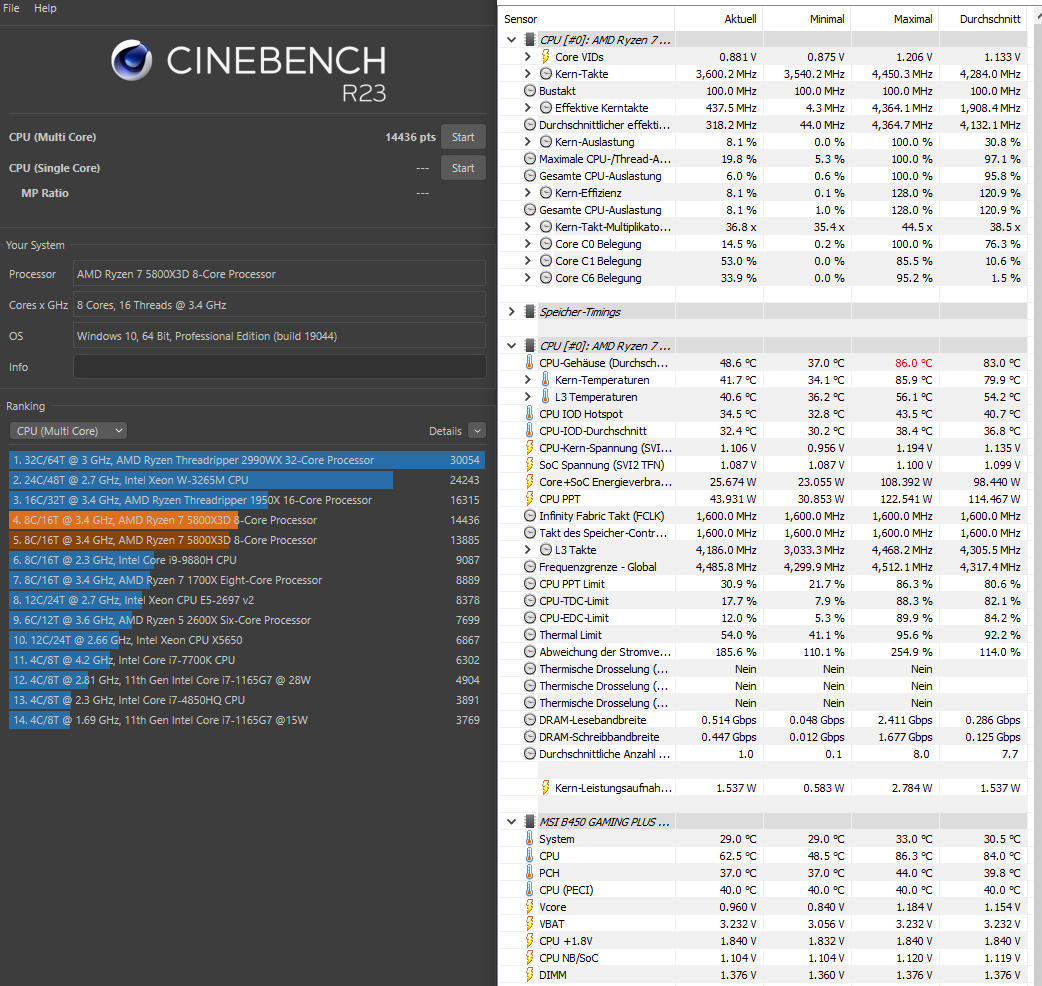Screen dimensions: 1042x986
Task: Click the Infinity Fabric Takt clock icon
Action: [x=530, y=516]
